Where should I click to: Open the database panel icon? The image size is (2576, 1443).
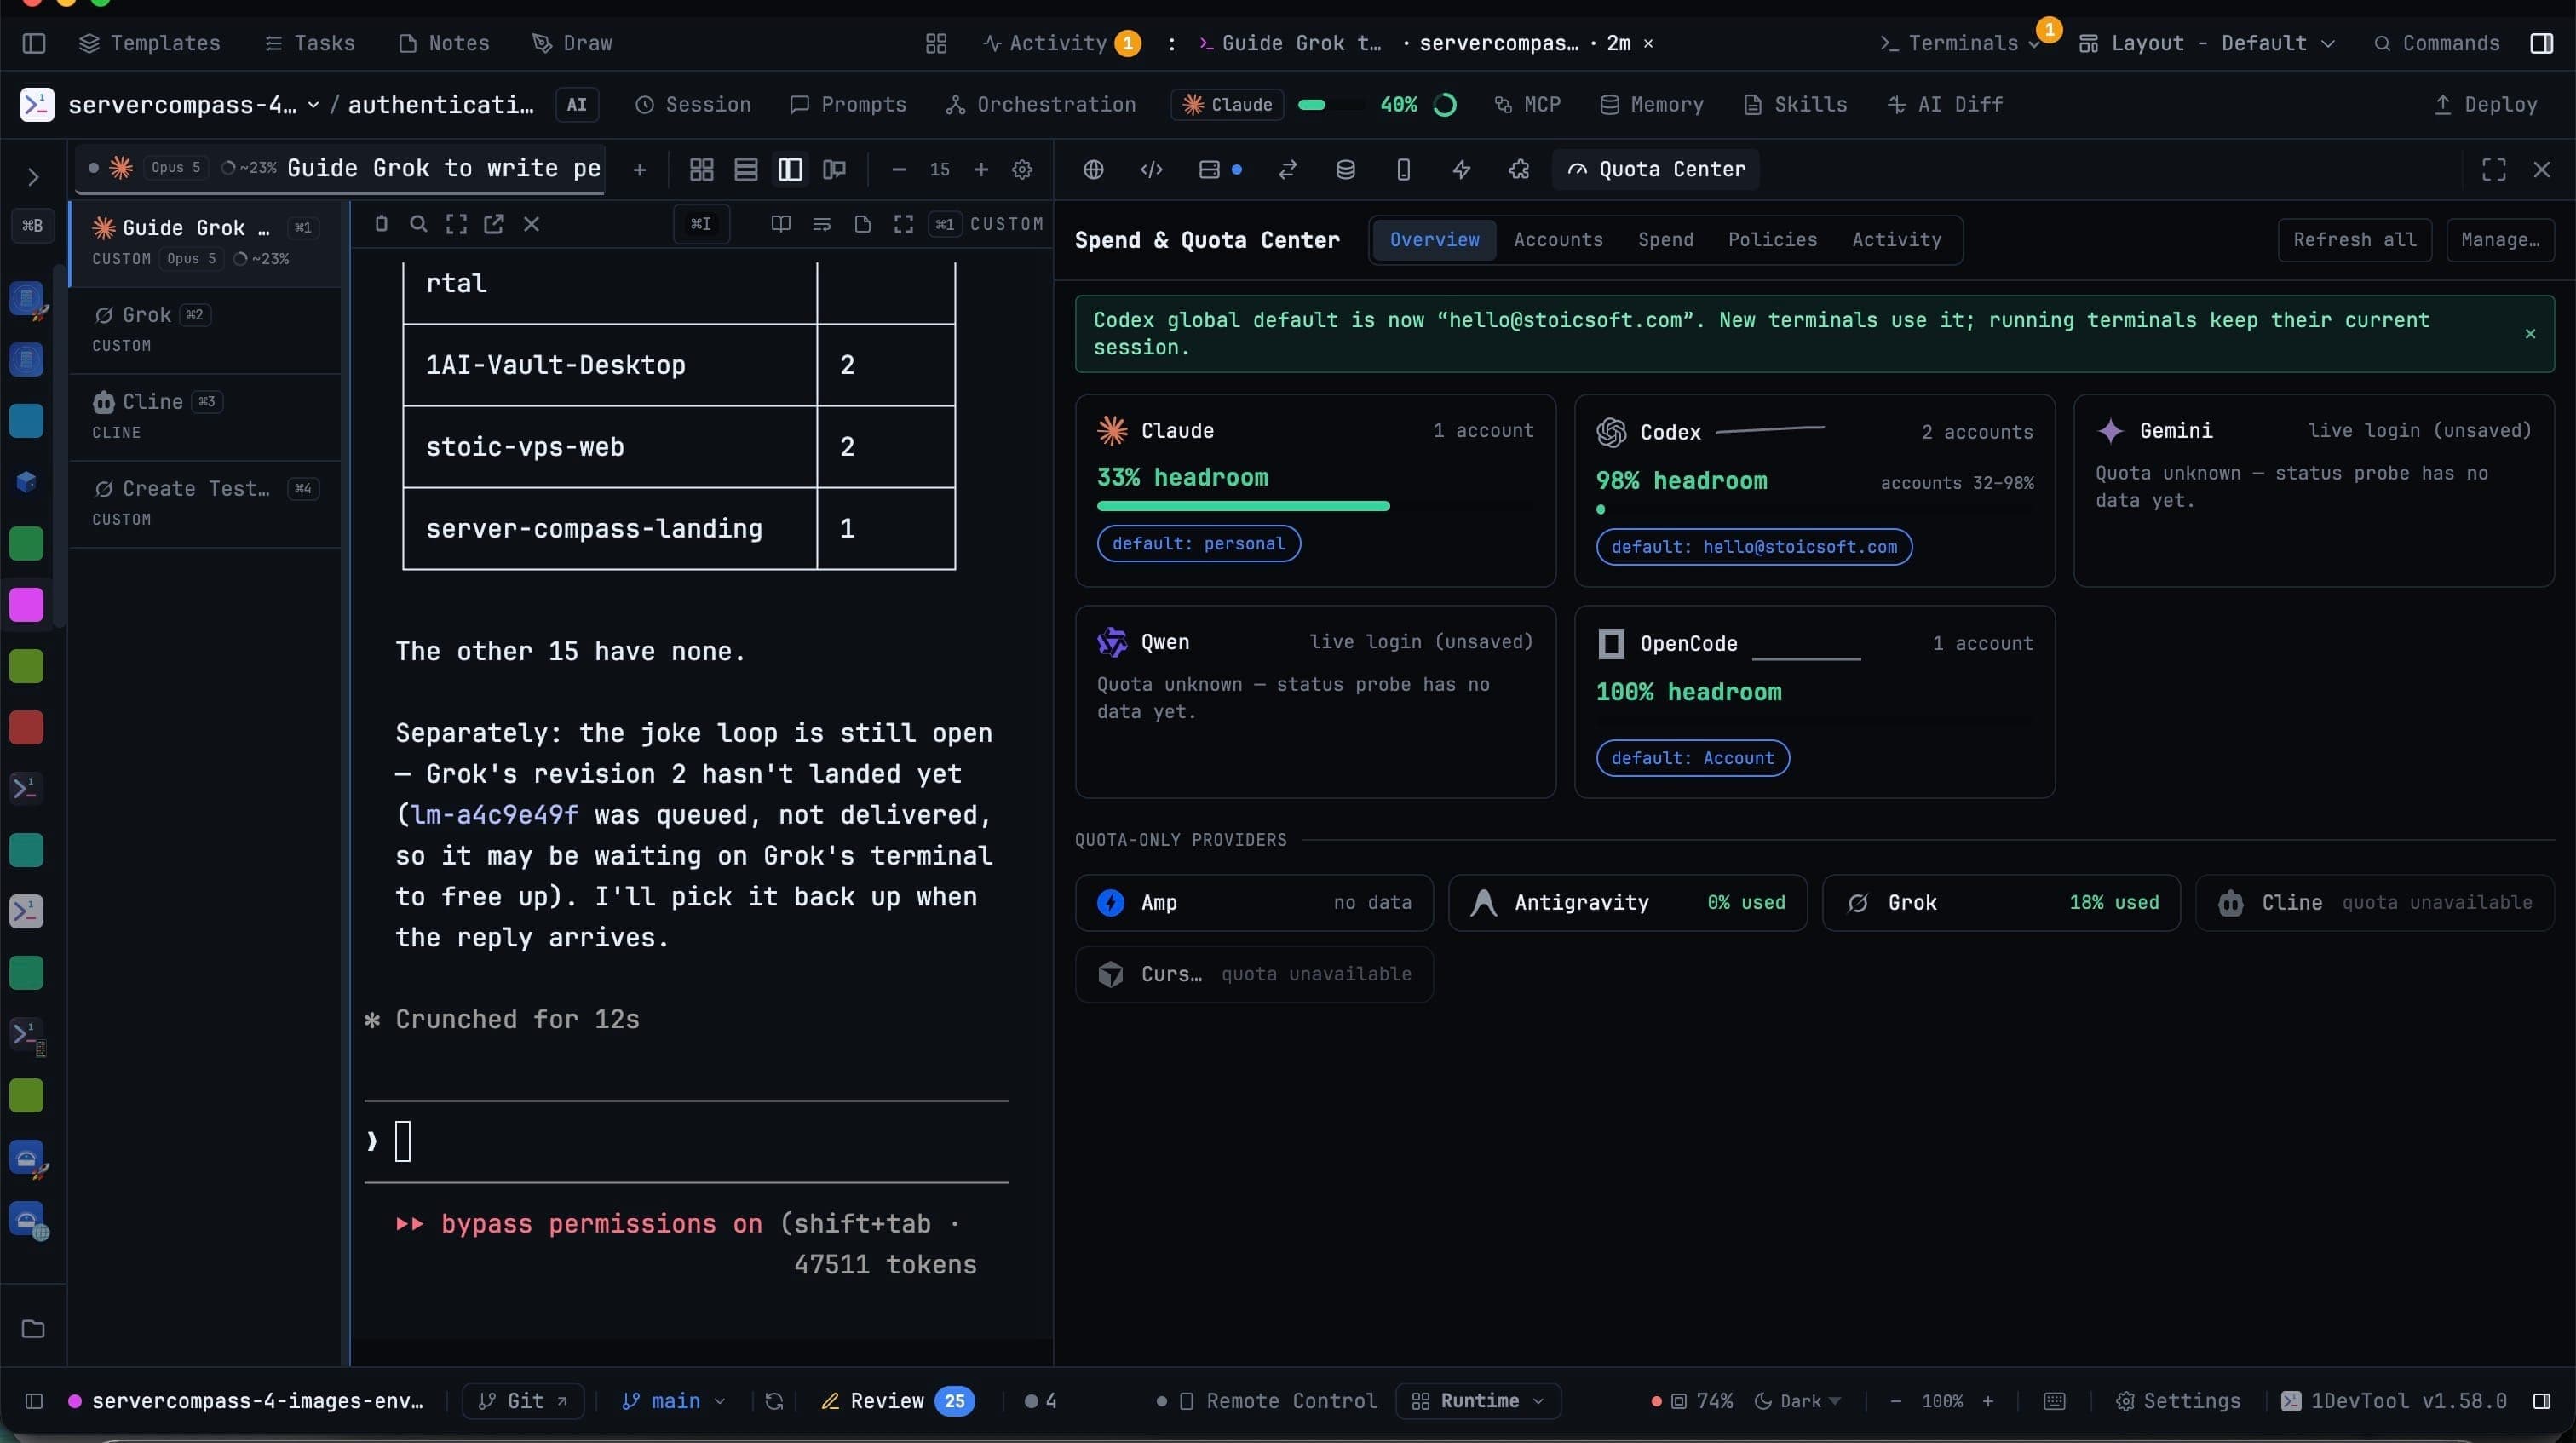[1346, 170]
